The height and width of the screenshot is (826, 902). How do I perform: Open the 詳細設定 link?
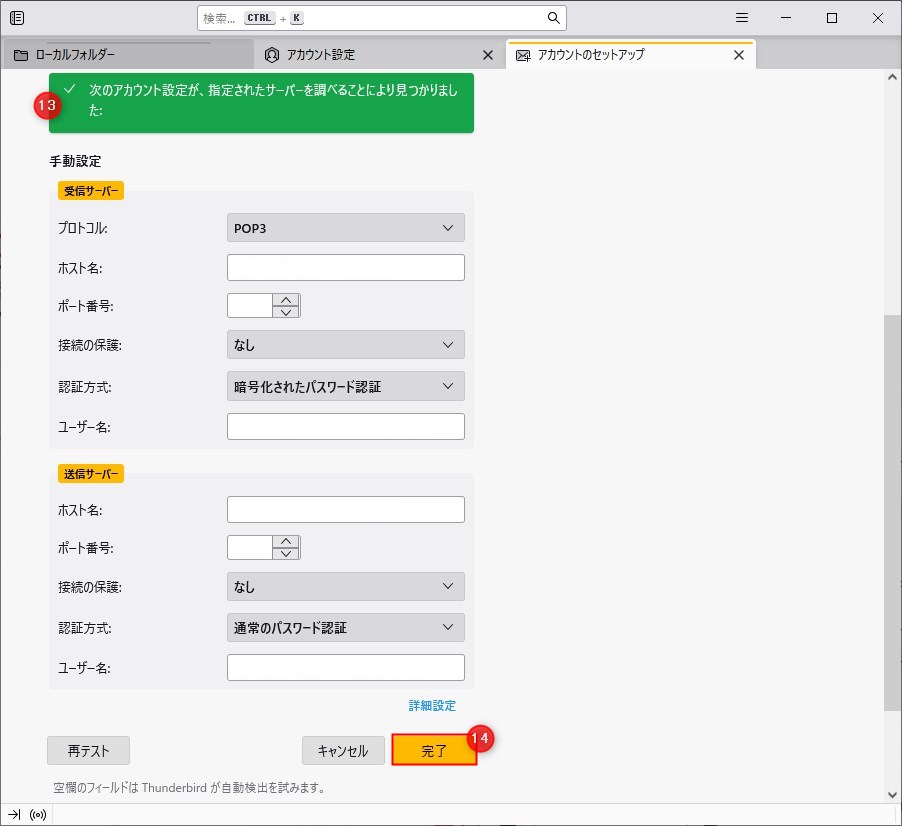432,706
